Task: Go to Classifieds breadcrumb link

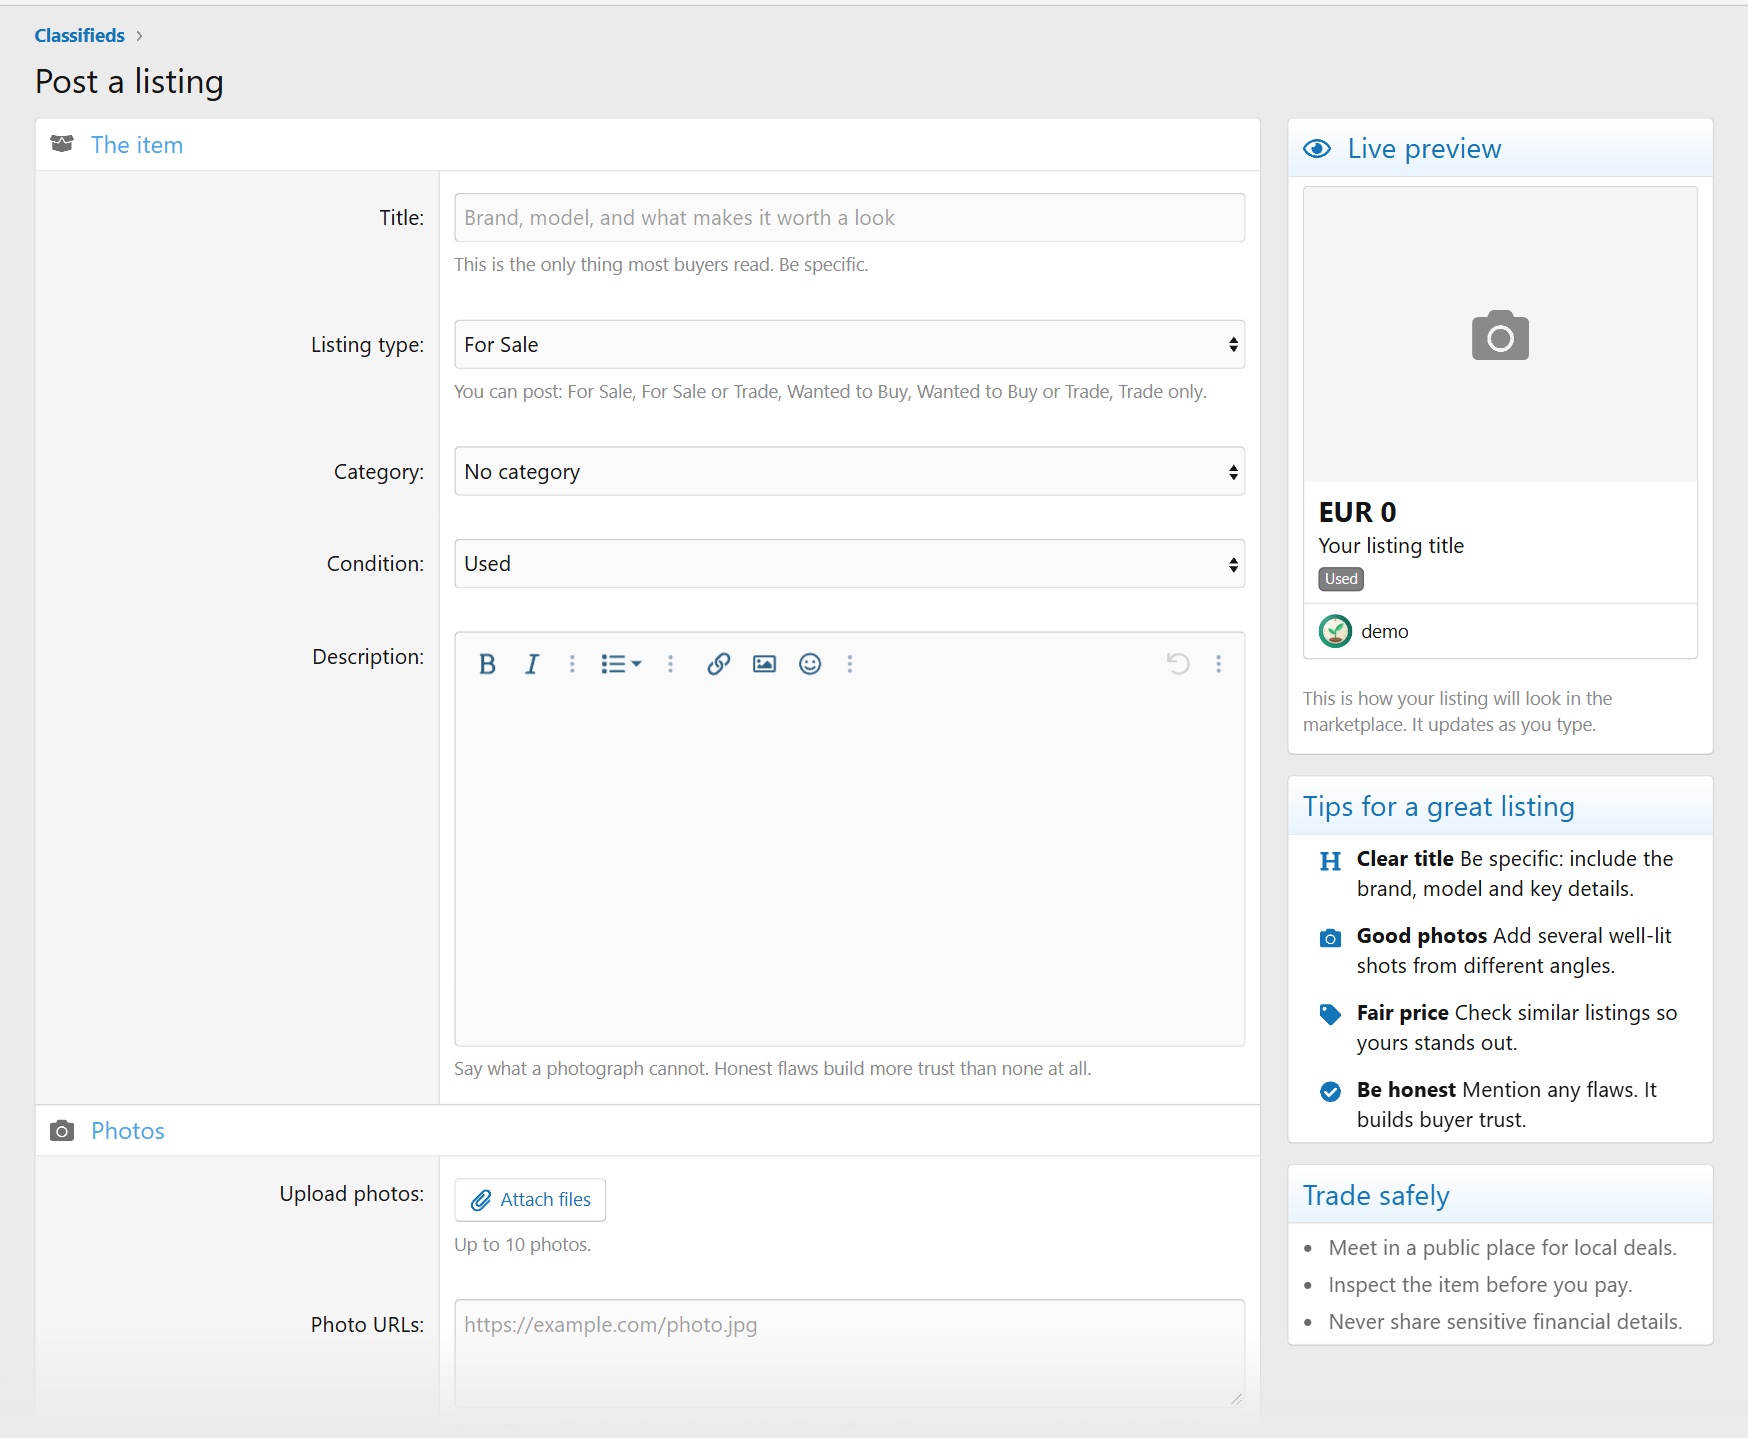Action: [x=80, y=35]
